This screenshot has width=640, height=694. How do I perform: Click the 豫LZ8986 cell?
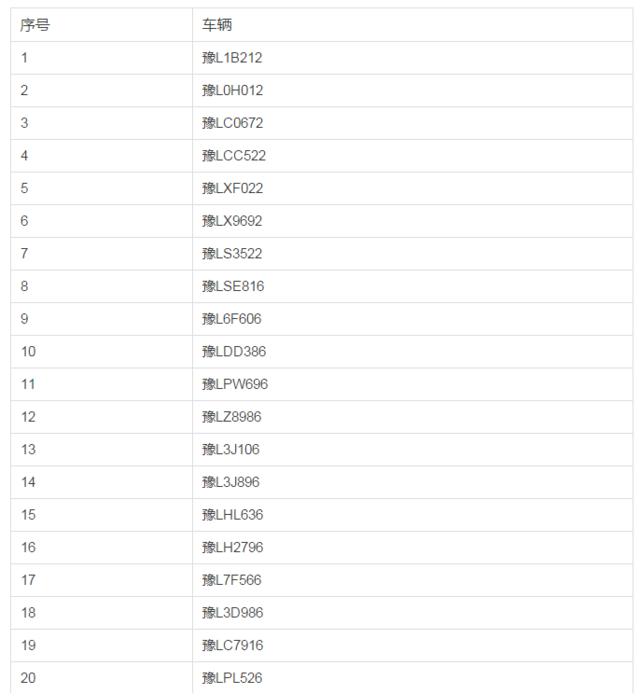pos(232,417)
